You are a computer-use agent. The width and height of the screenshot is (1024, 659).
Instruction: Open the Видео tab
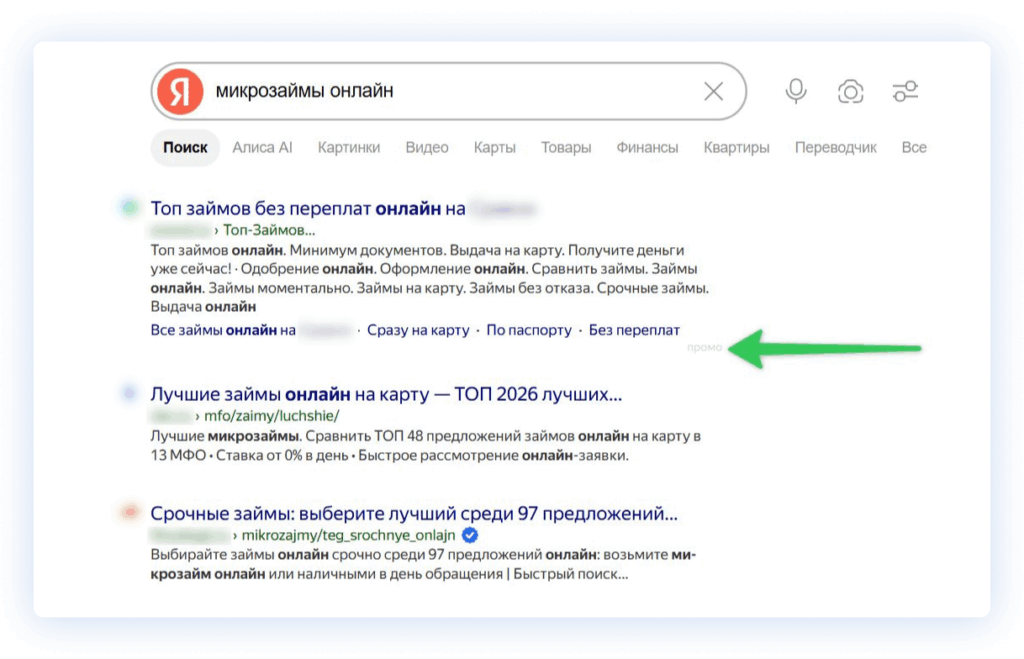pos(427,148)
